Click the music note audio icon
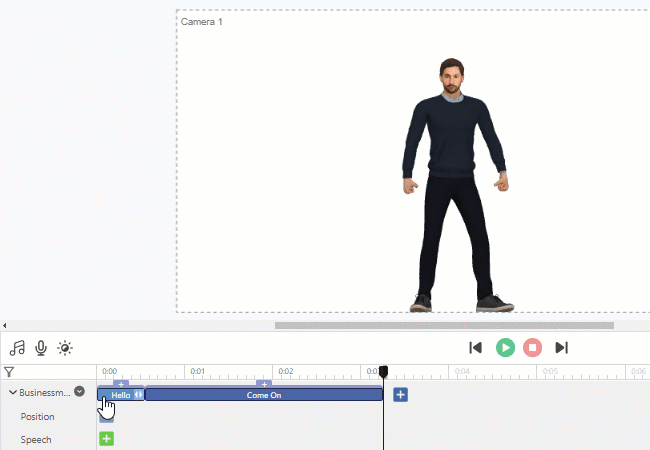 point(17,348)
